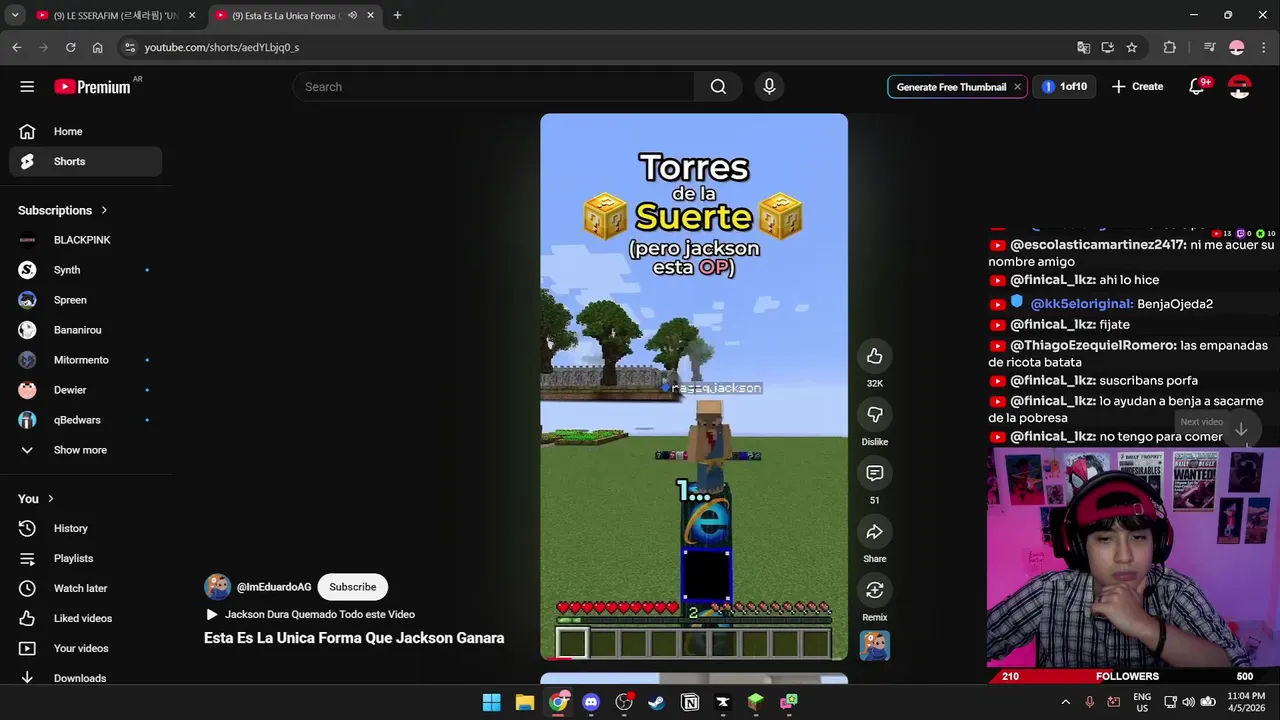This screenshot has height=720, width=1280.
Task: Open the YouTube hamburger guide menu
Action: click(27, 87)
